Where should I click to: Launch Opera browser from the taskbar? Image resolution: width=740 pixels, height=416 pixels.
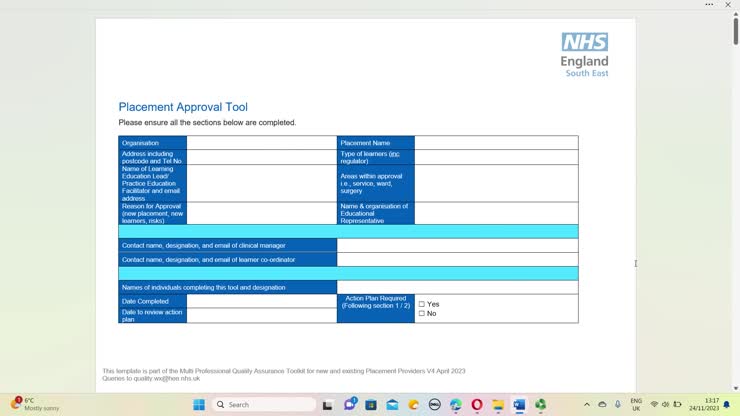coord(477,405)
